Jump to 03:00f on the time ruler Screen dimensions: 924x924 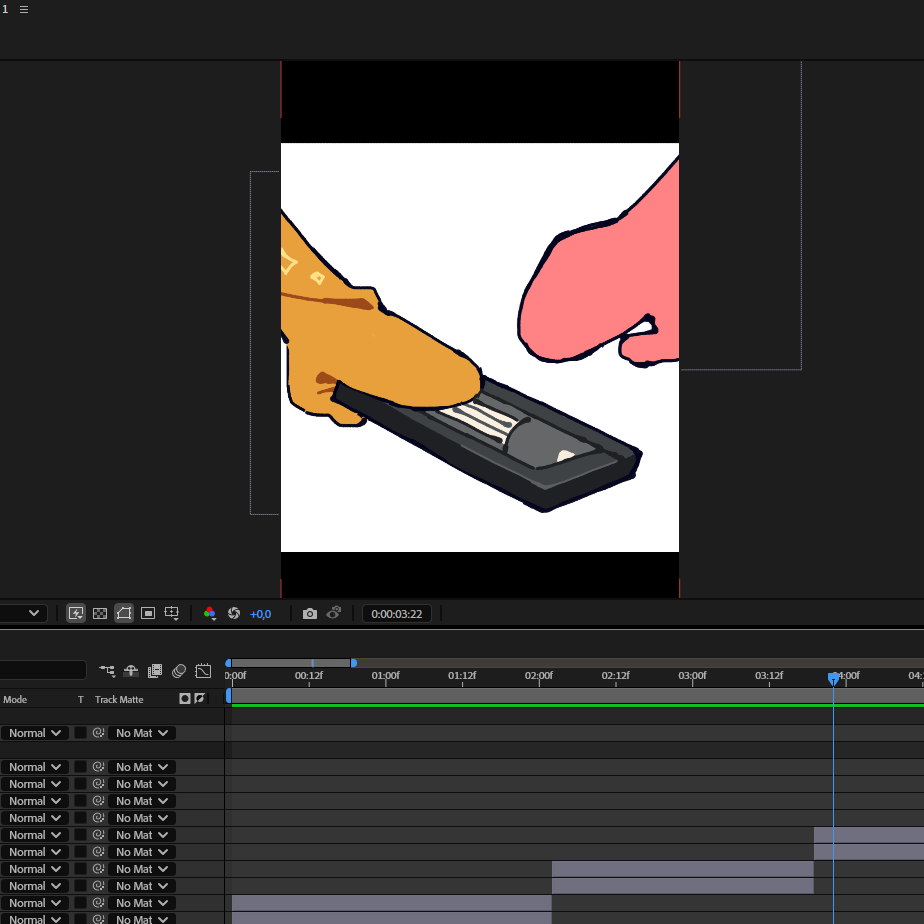point(692,675)
